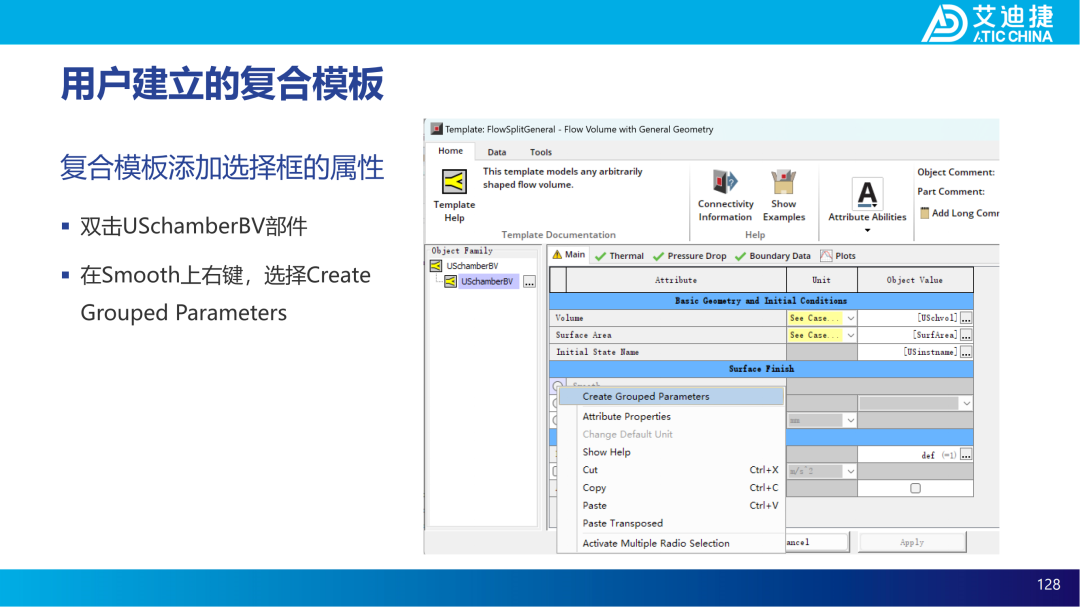Click the Object Value column header

click(x=915, y=280)
